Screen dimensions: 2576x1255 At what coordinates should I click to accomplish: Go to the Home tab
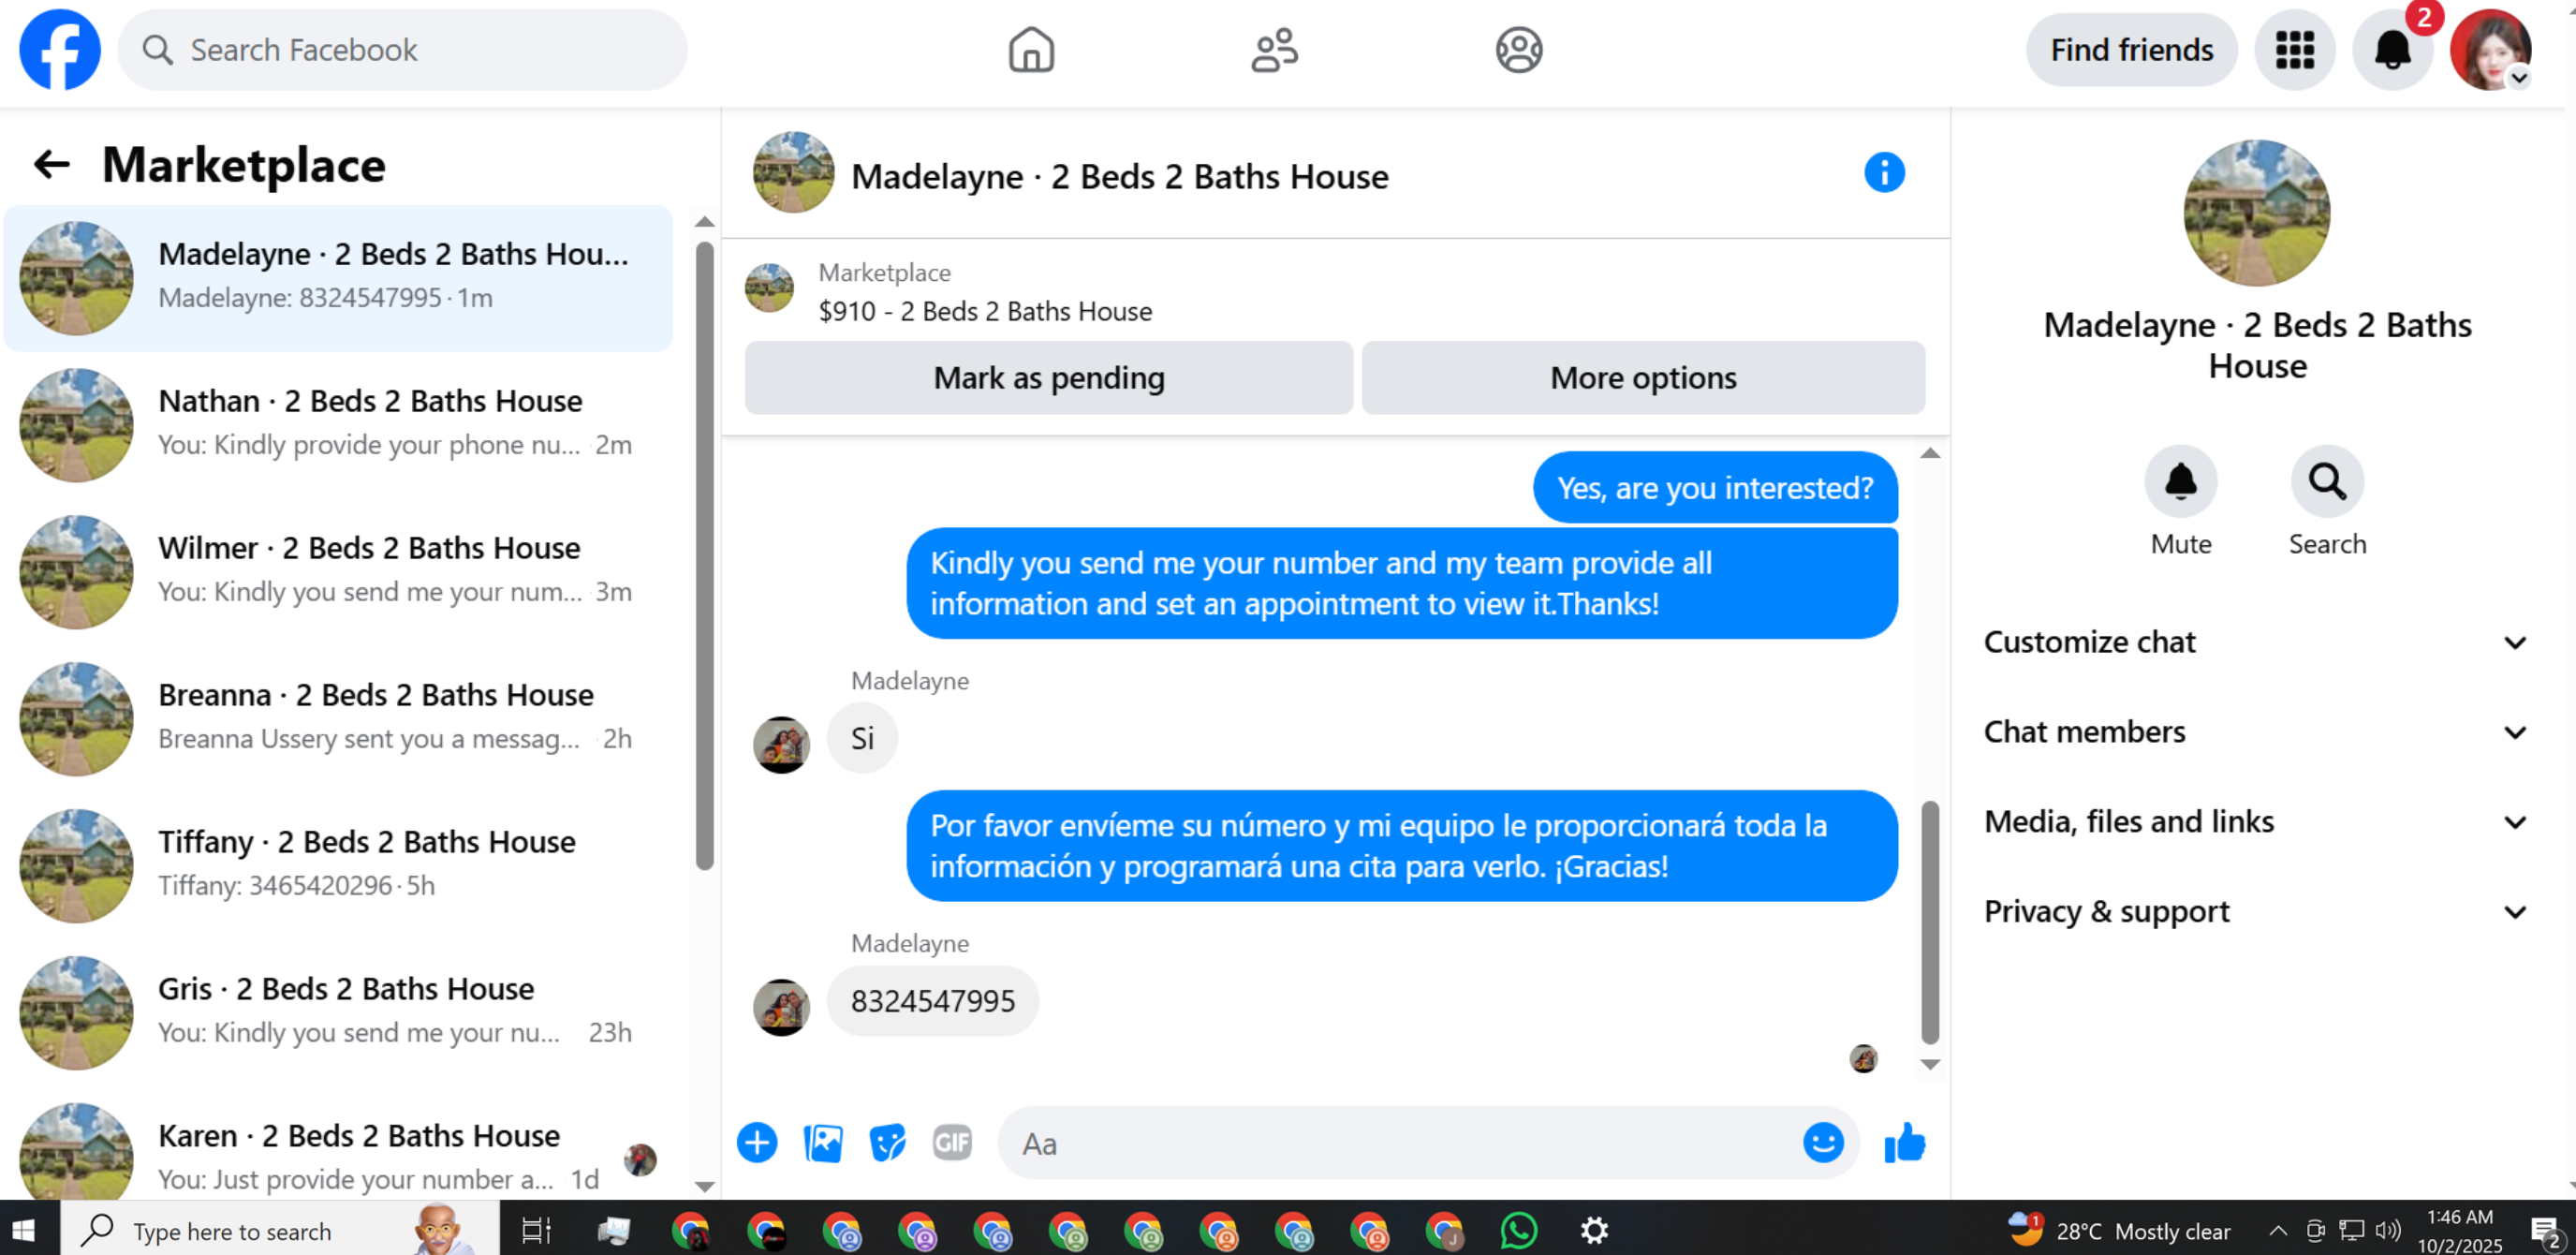coord(1030,49)
